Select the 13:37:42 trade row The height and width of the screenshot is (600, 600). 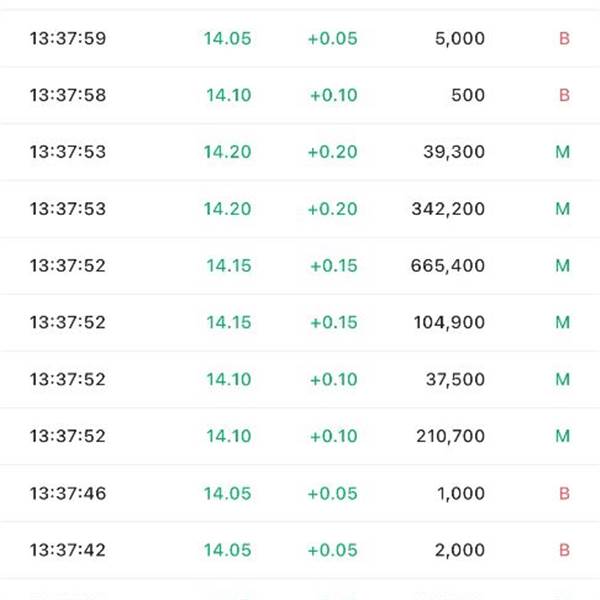[300, 550]
